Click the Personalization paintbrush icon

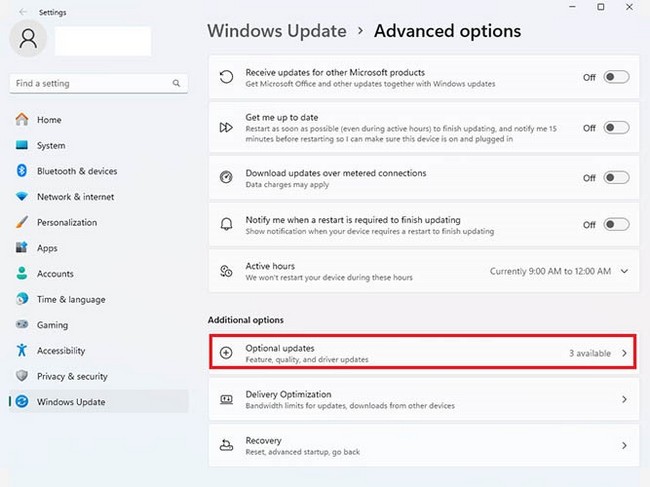(x=22, y=222)
